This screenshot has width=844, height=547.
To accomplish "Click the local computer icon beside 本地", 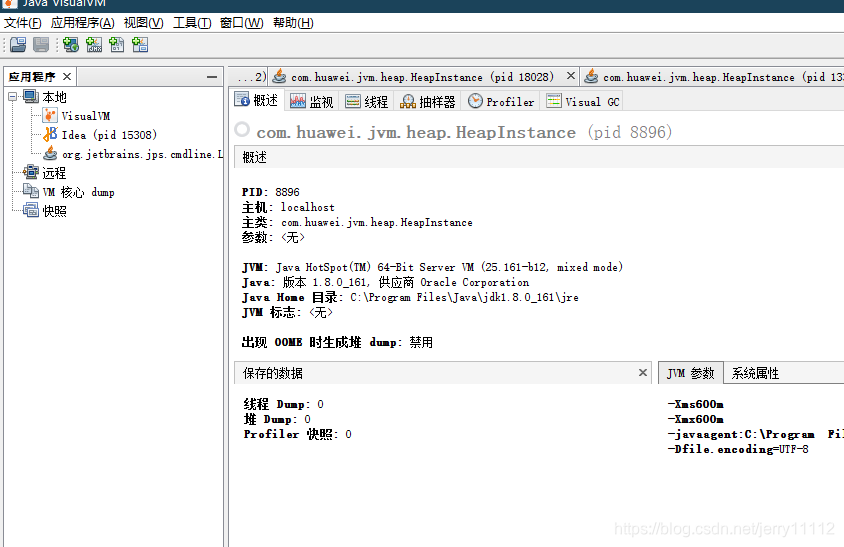I will tap(31, 96).
